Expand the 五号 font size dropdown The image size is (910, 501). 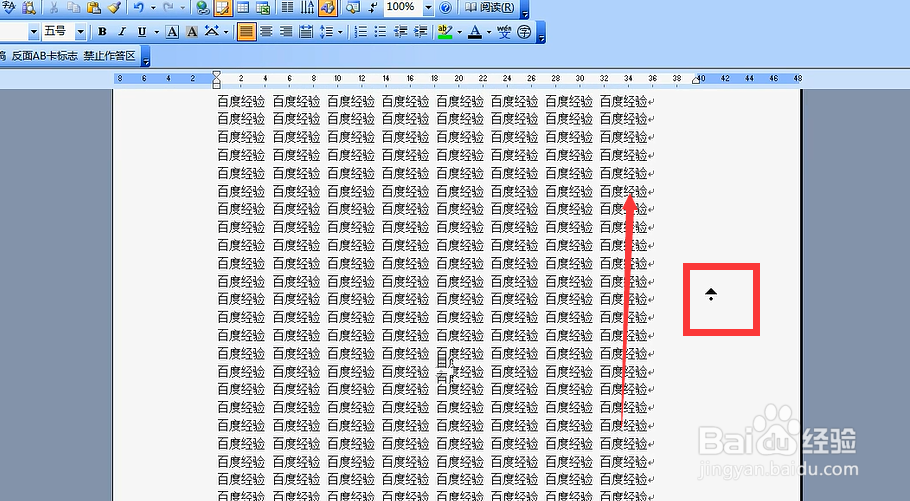click(81, 32)
